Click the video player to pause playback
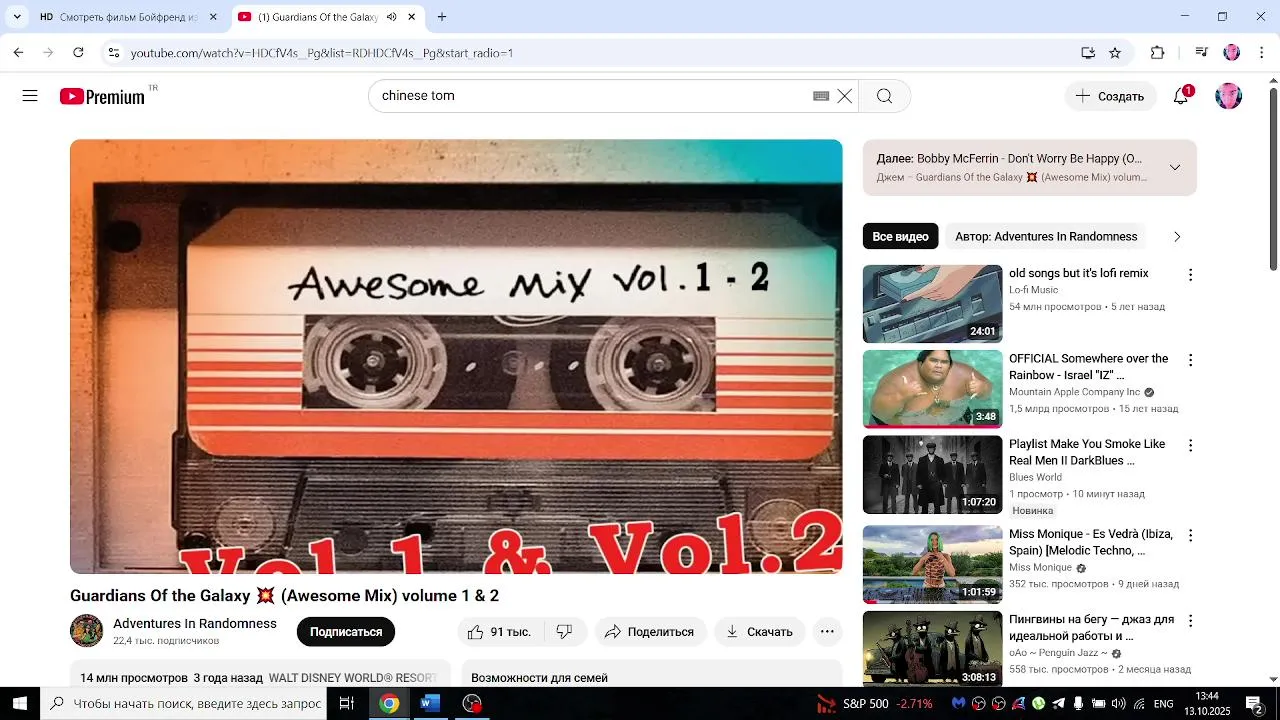 click(x=456, y=356)
